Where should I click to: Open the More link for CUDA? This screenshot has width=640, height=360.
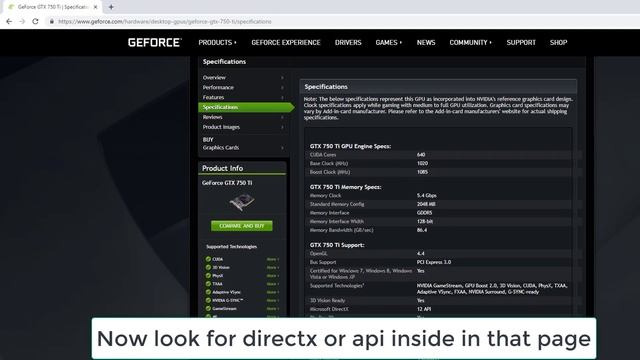click(x=273, y=259)
